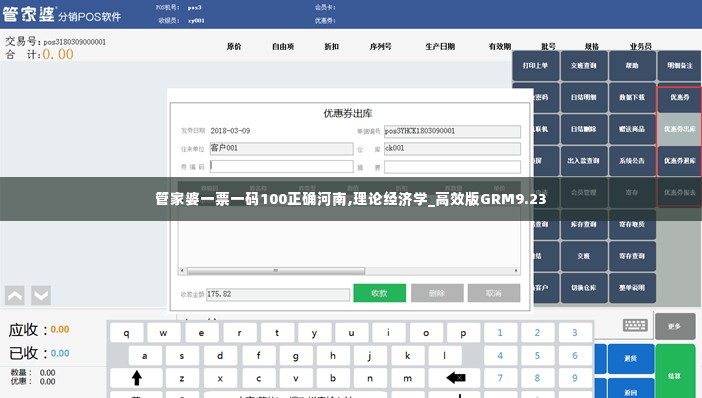
Task: Open the 出入款查询 function button
Action: click(x=584, y=161)
